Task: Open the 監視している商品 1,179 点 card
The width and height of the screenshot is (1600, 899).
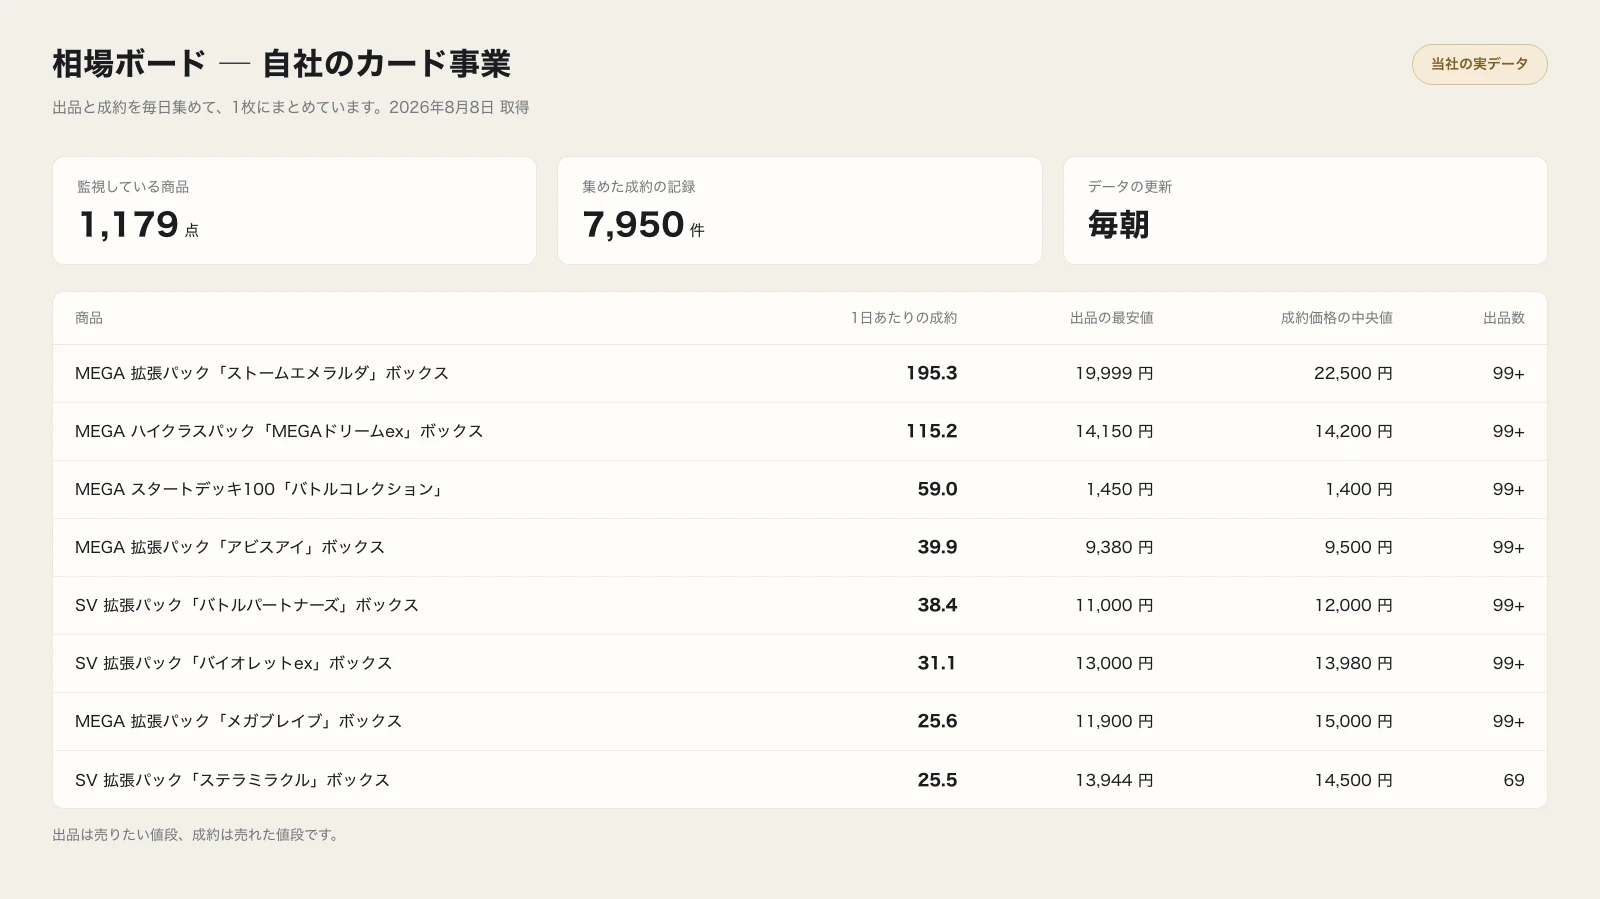Action: (x=294, y=210)
